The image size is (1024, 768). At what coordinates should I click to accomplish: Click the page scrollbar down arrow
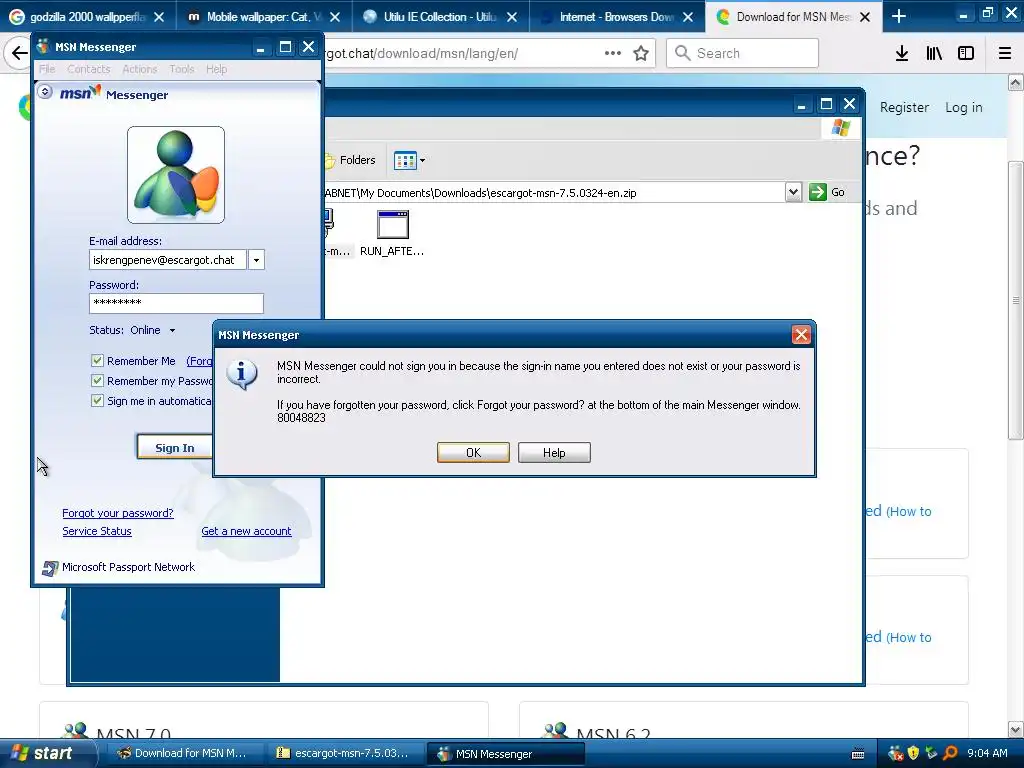click(1016, 729)
